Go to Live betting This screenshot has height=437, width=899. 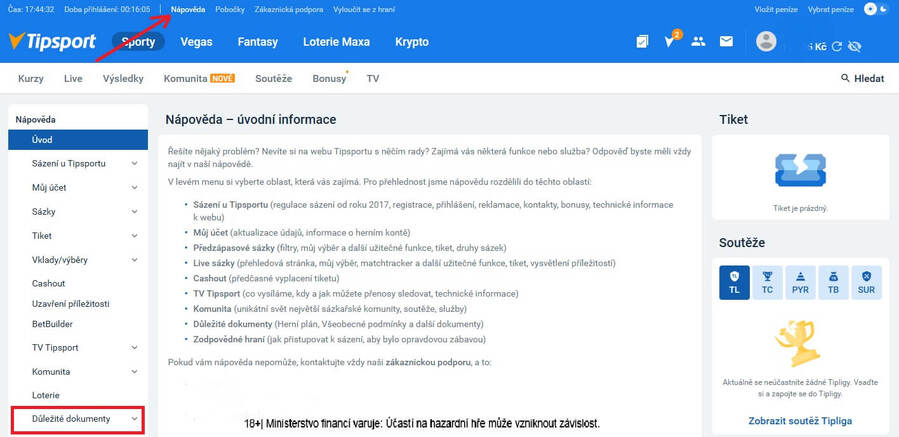73,79
